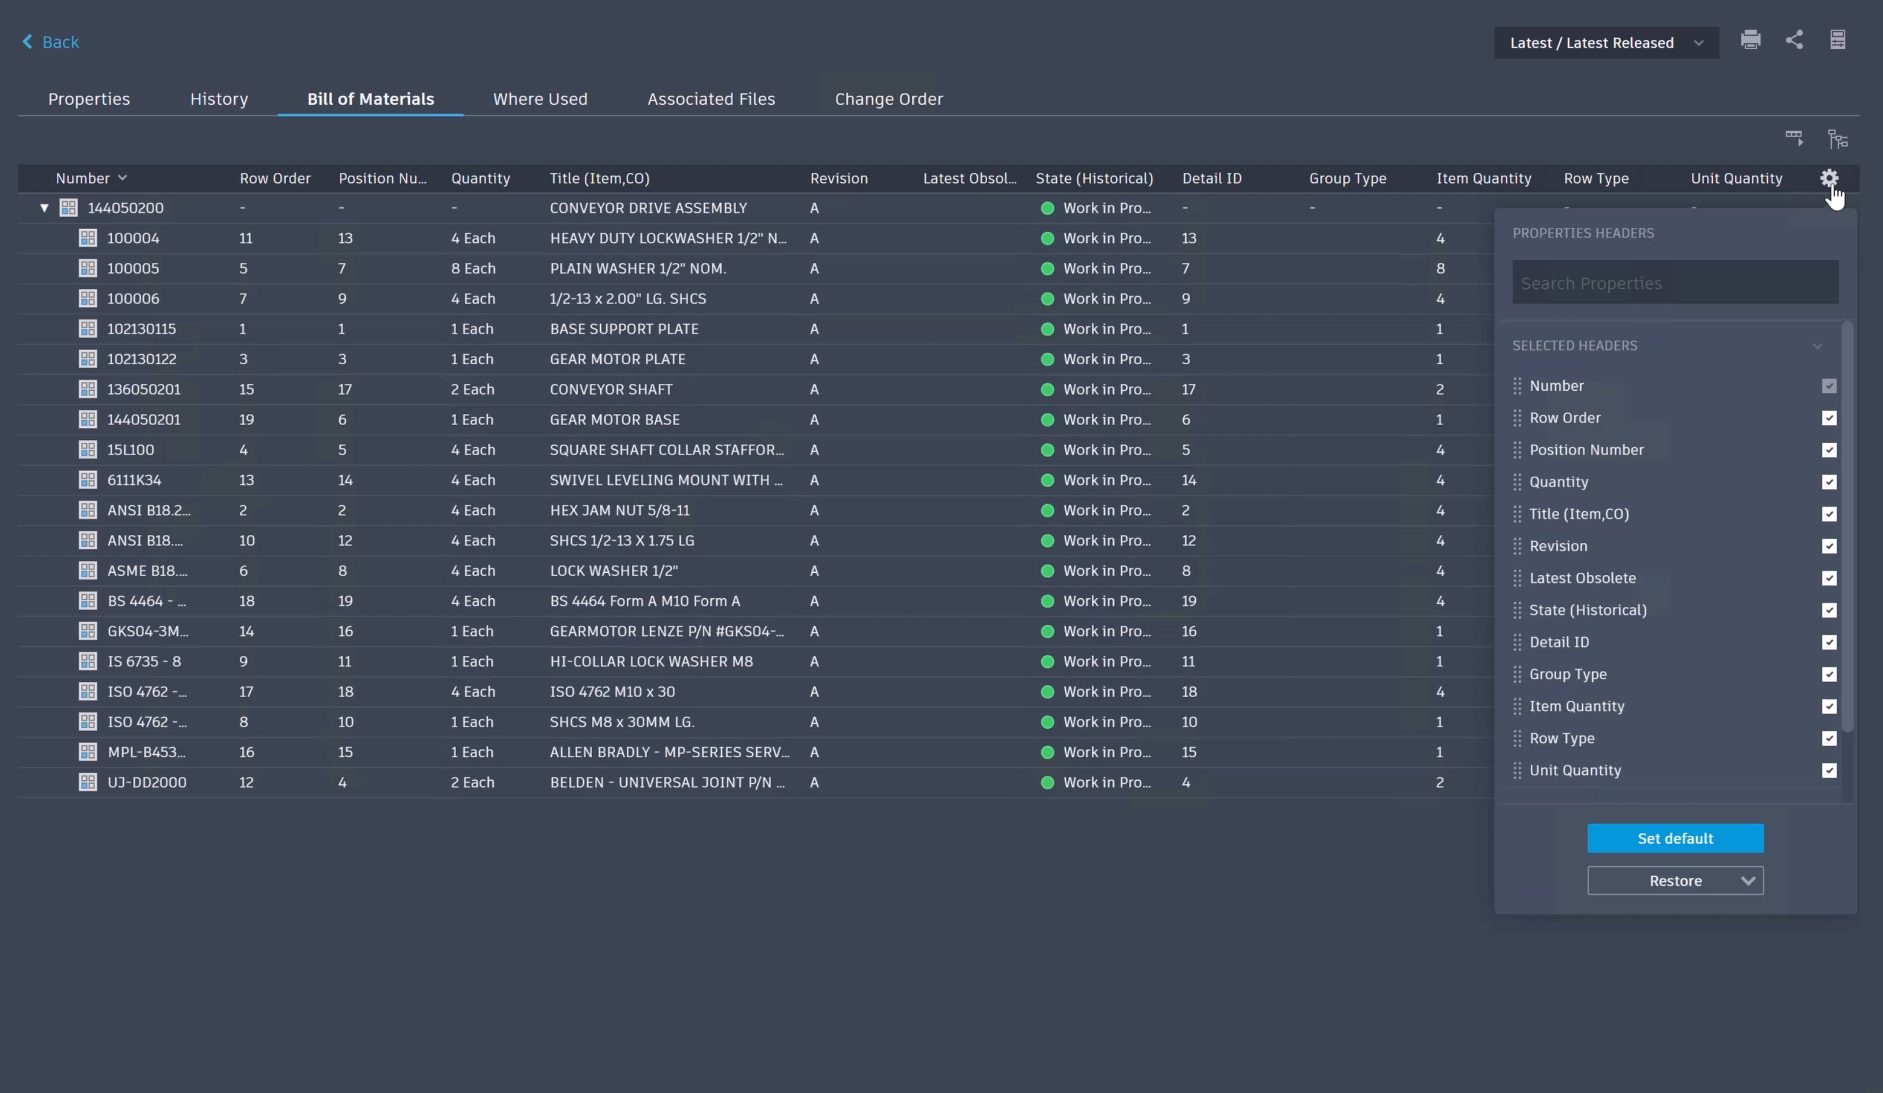Click the Set default button

click(1674, 839)
